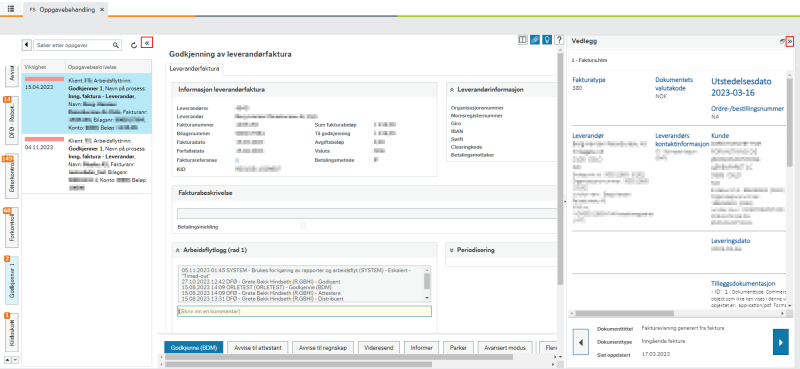Viewport: 800px width, 369px height.
Task: Click the up arrow below the side tabs
Action: click(8, 359)
